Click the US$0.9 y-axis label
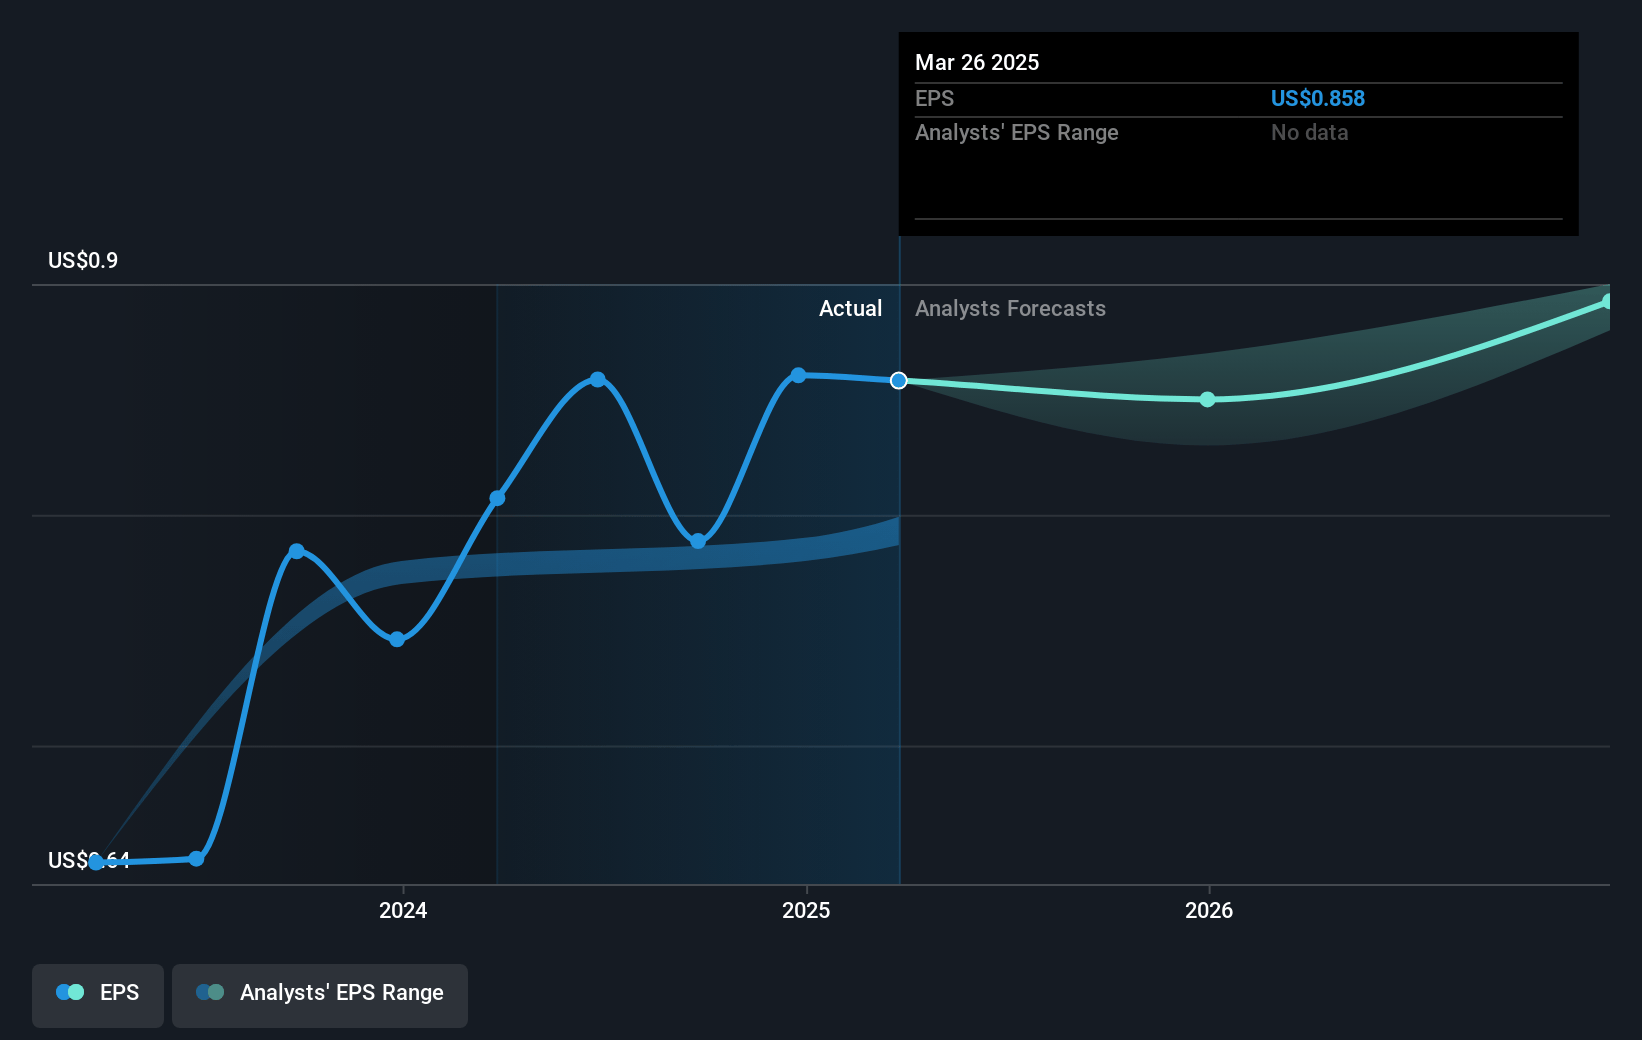The image size is (1642, 1040). pos(83,260)
